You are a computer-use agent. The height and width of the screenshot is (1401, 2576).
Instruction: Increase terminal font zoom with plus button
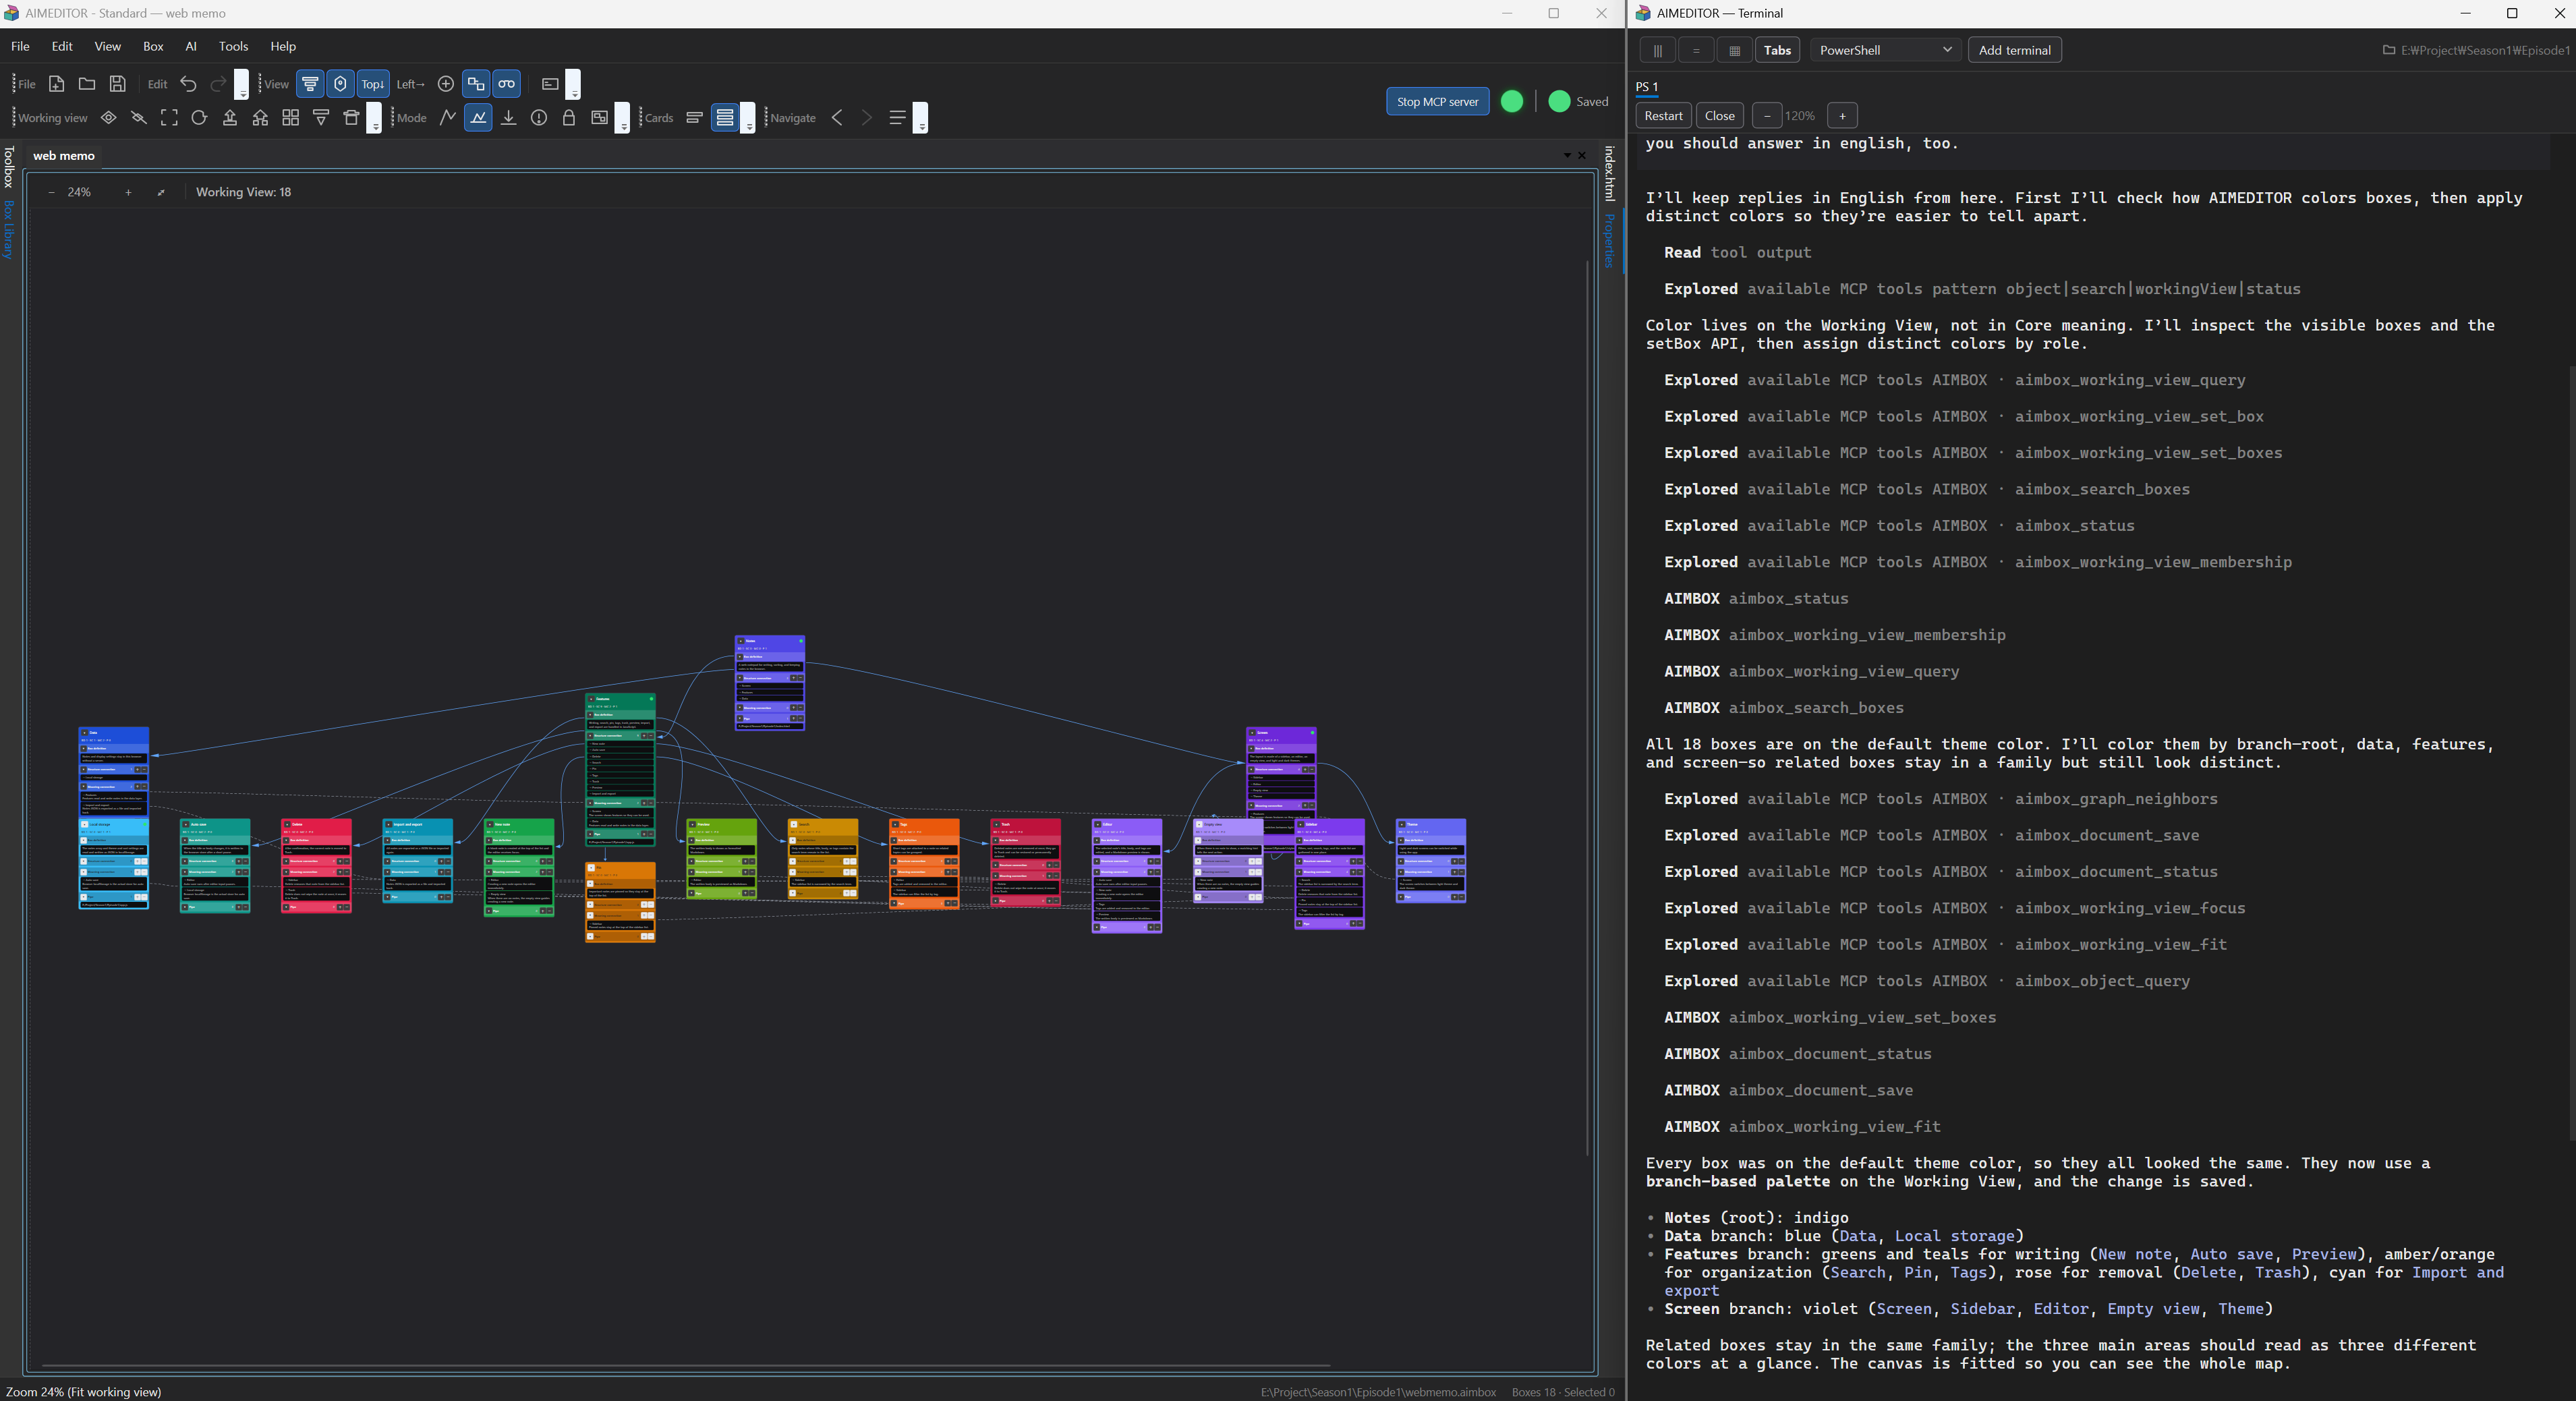1842,116
